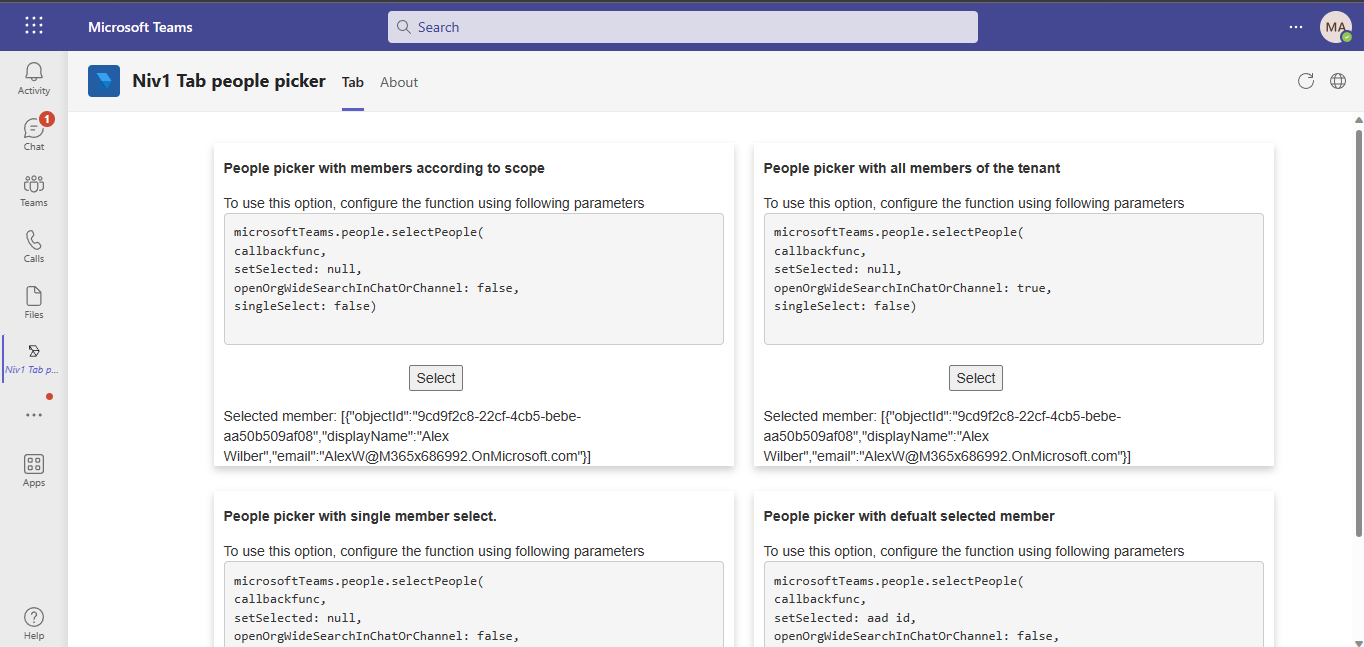Click Select under scope-based people picker
The height and width of the screenshot is (647, 1364).
435,378
